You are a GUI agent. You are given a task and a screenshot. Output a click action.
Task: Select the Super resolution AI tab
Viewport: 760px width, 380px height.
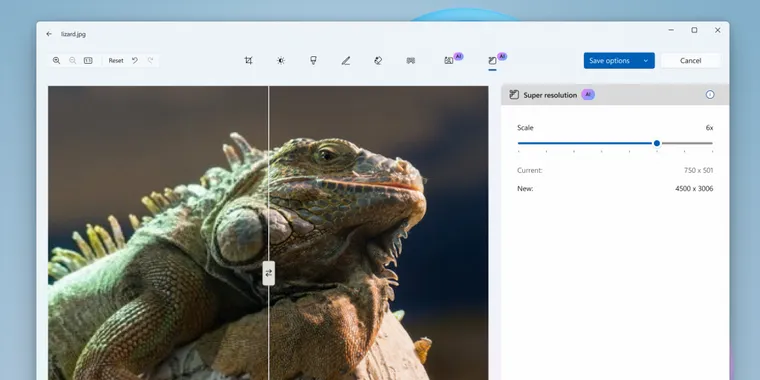pyautogui.click(x=492, y=61)
